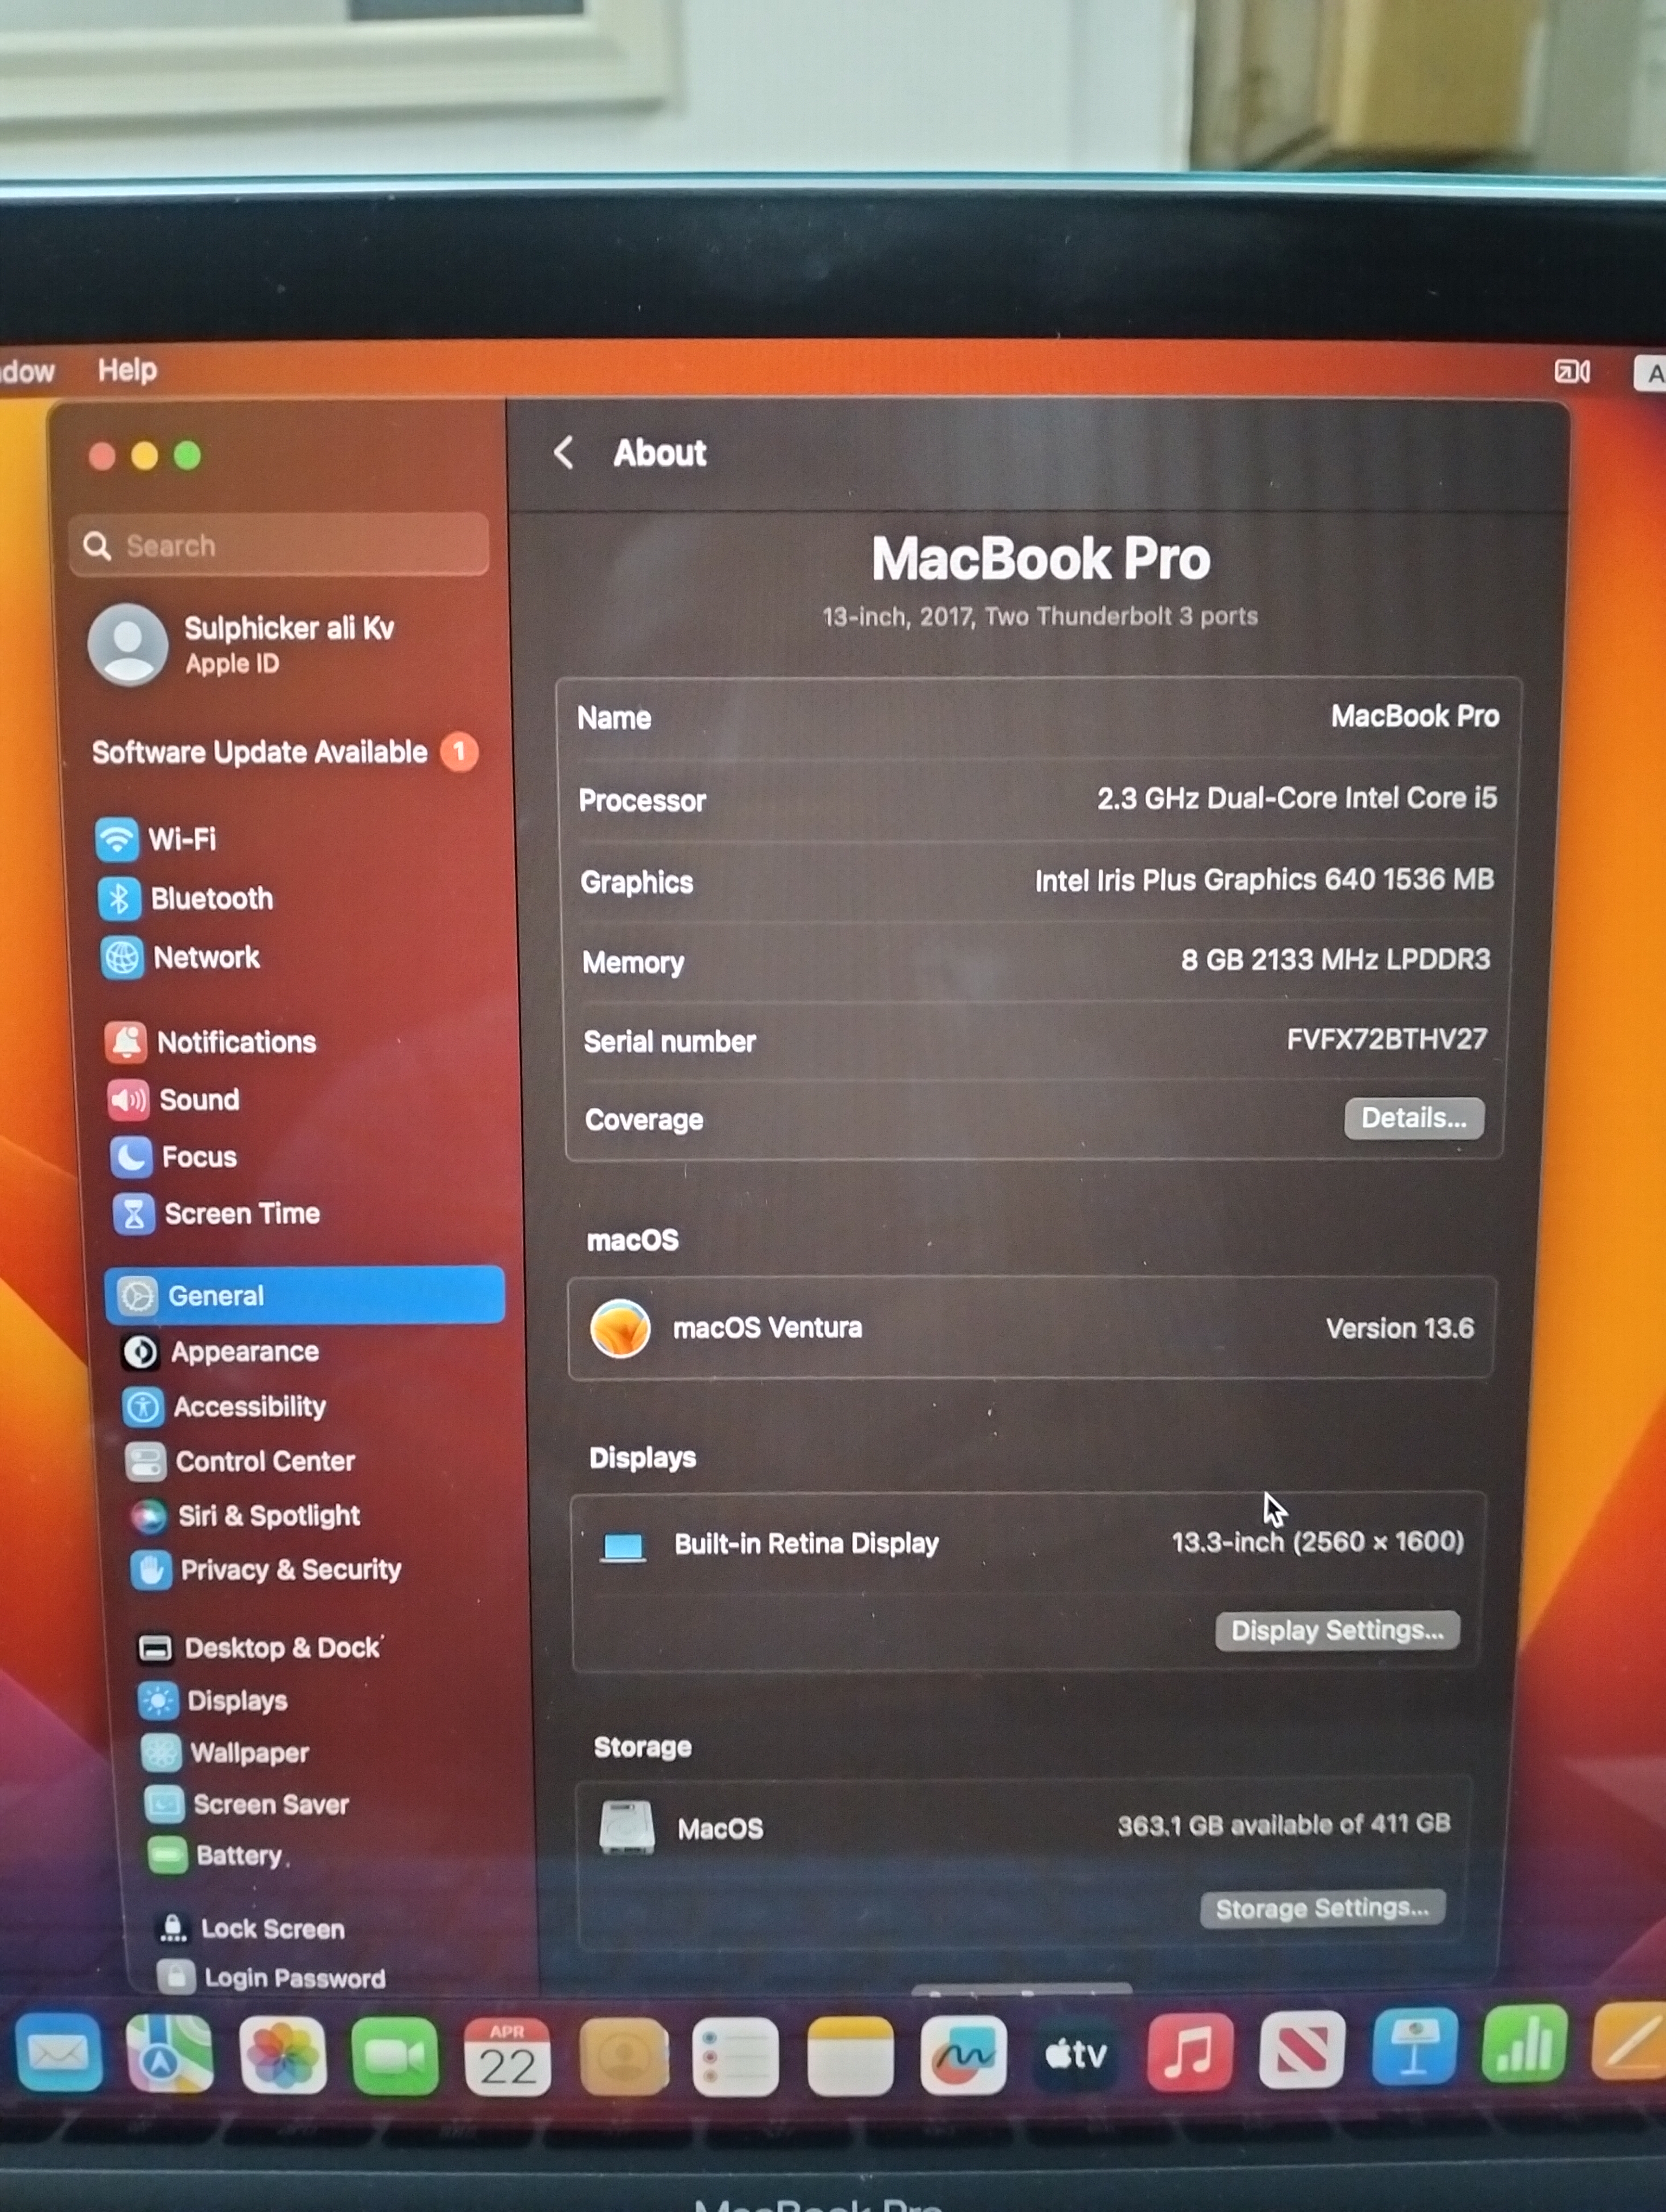Screen dimensions: 1666x2212
Task: Open Displays settings in sidebar
Action: (x=214, y=1700)
